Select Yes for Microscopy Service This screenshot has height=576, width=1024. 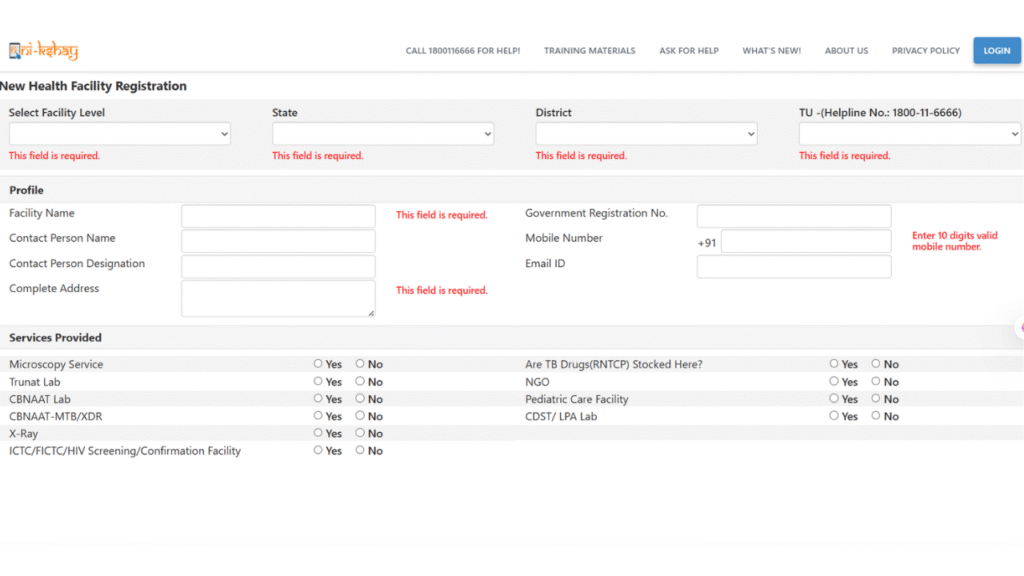click(319, 364)
